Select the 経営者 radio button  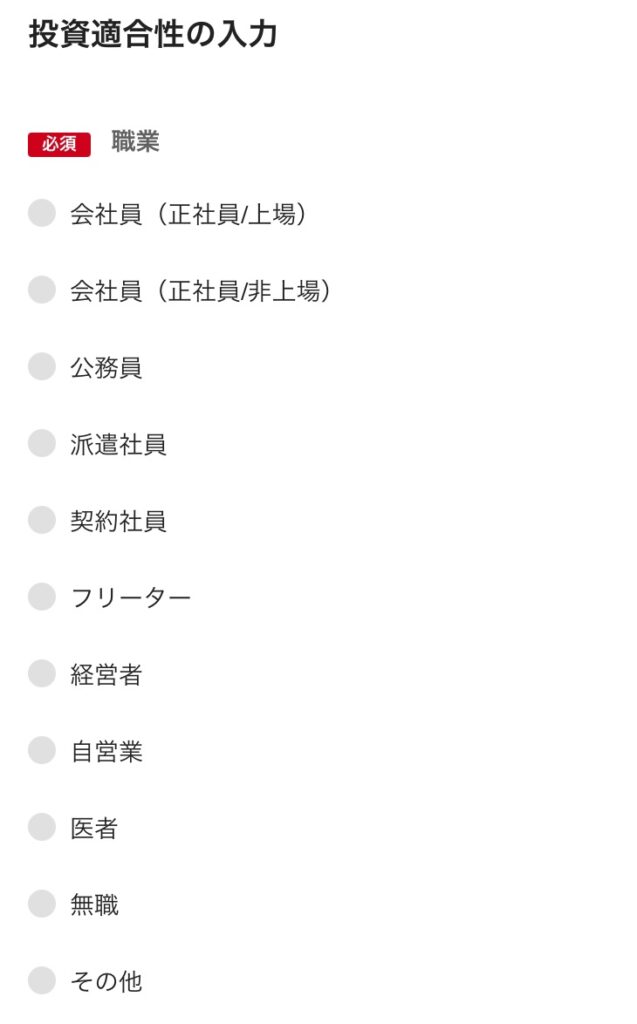(x=42, y=674)
